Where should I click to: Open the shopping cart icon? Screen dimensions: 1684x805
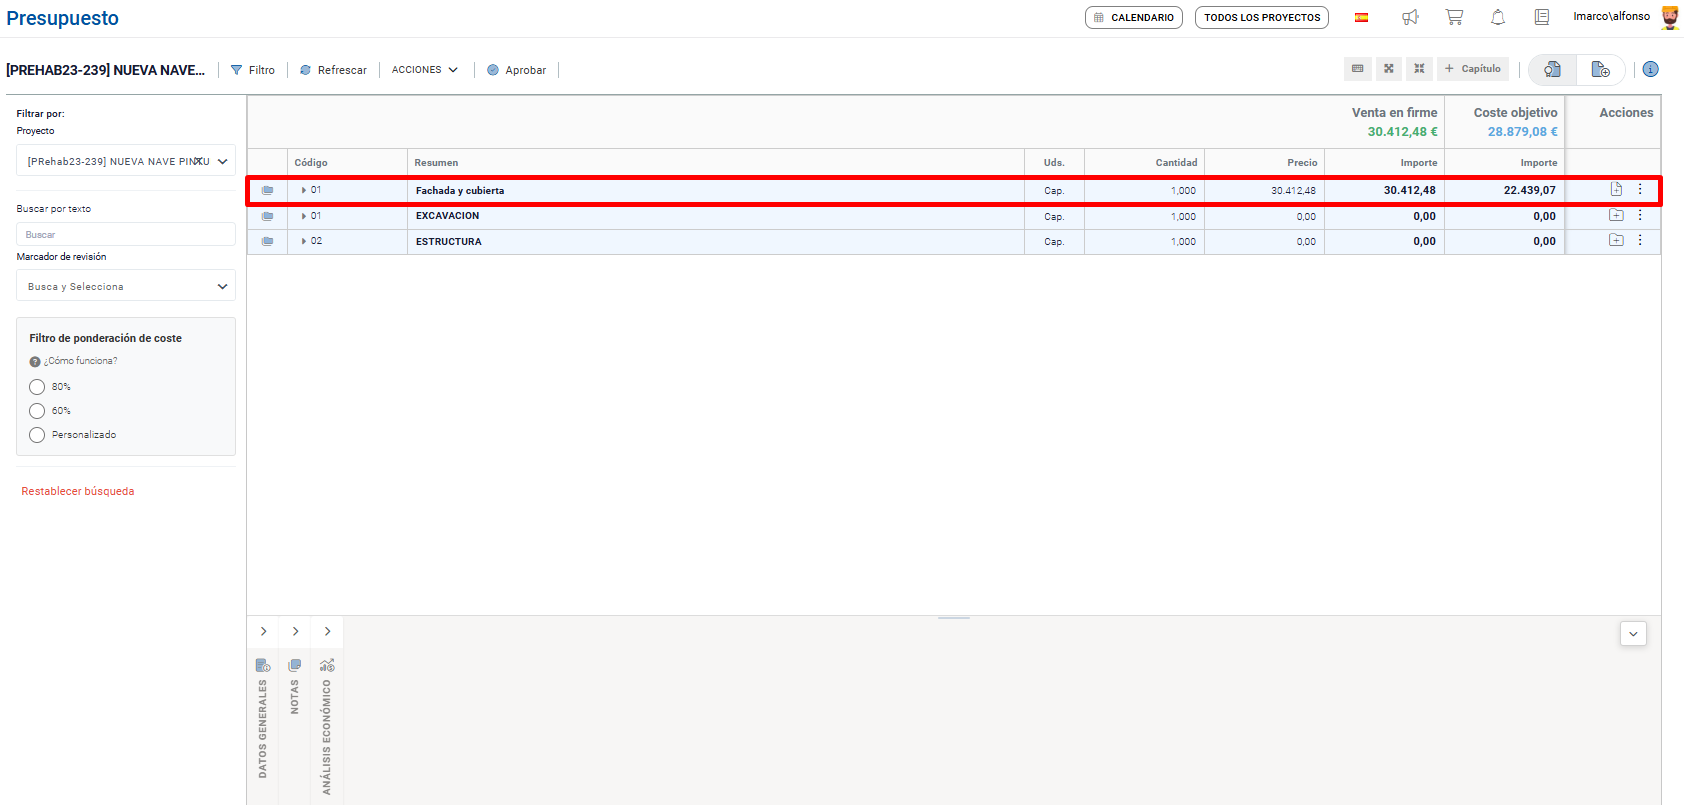[x=1454, y=17]
